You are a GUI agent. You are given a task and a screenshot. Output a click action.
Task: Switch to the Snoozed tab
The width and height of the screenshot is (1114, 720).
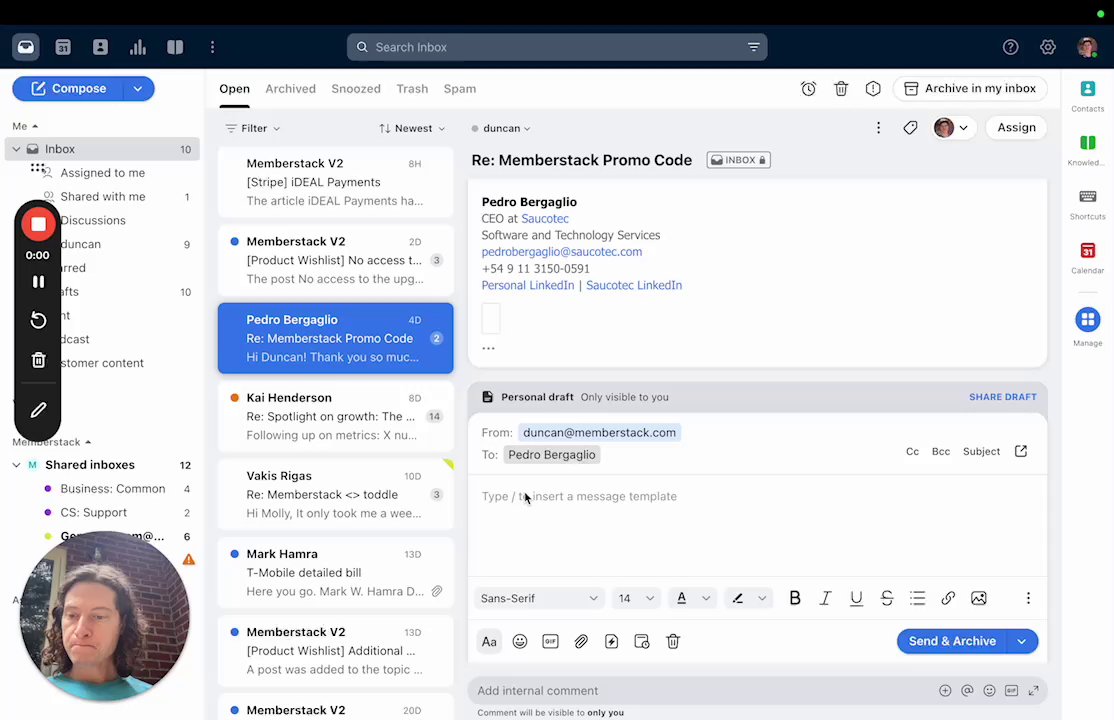click(356, 89)
